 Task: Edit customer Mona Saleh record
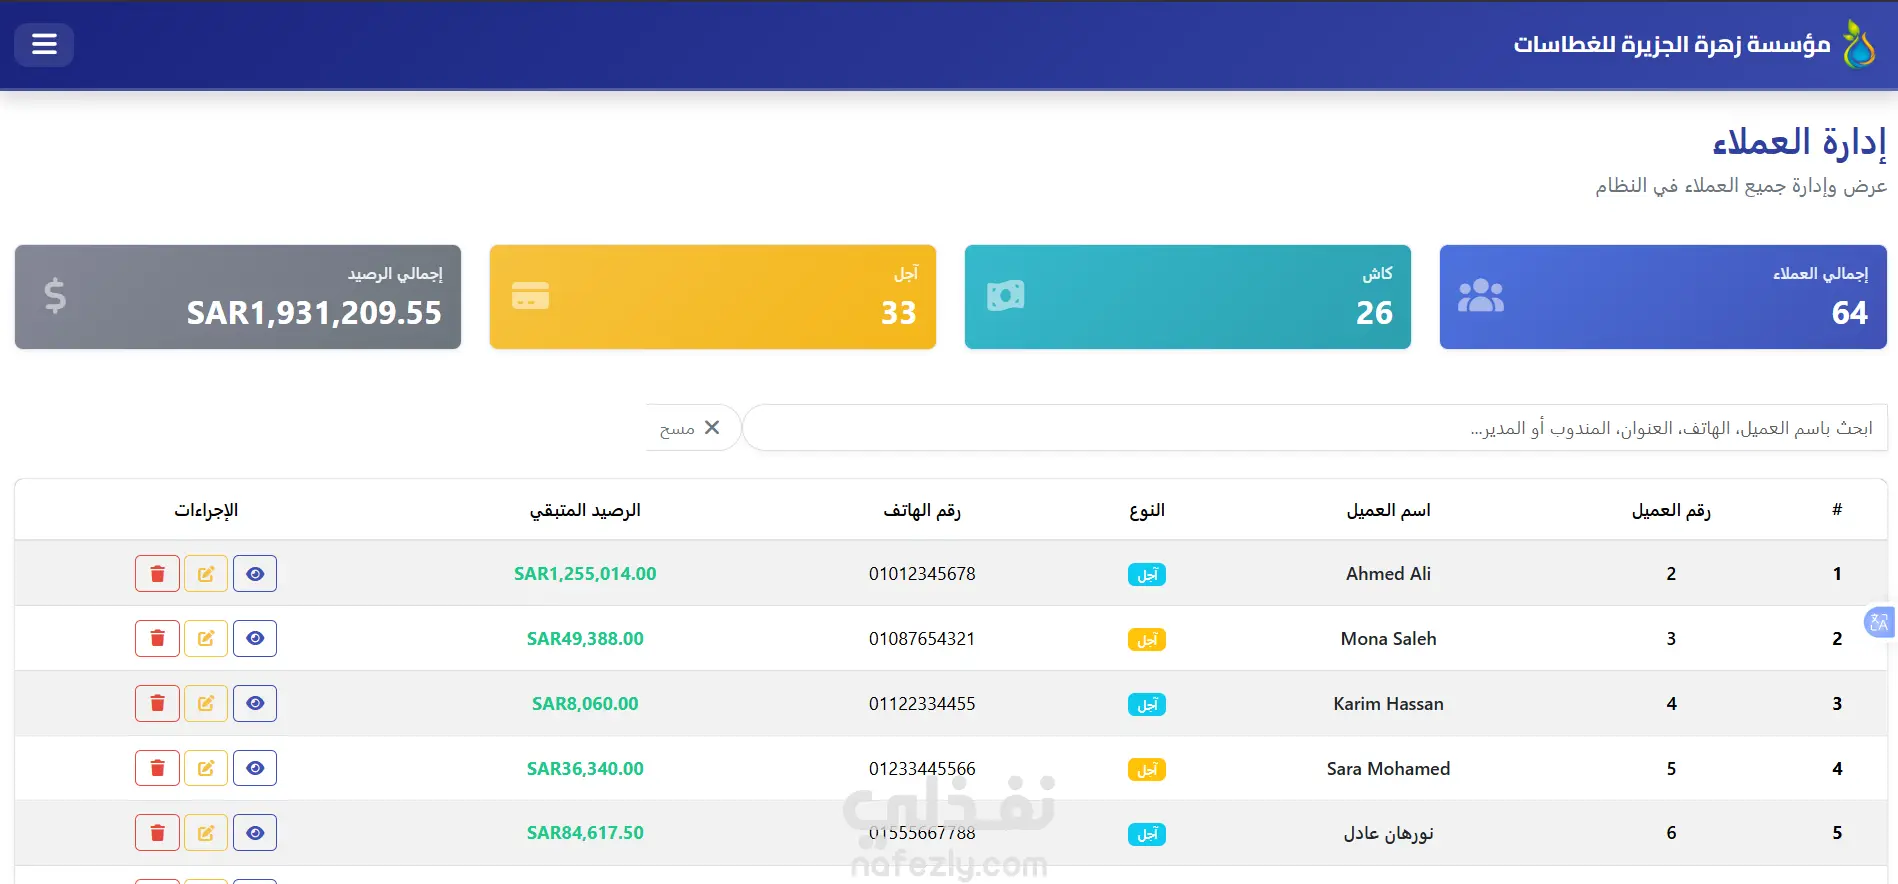206,638
